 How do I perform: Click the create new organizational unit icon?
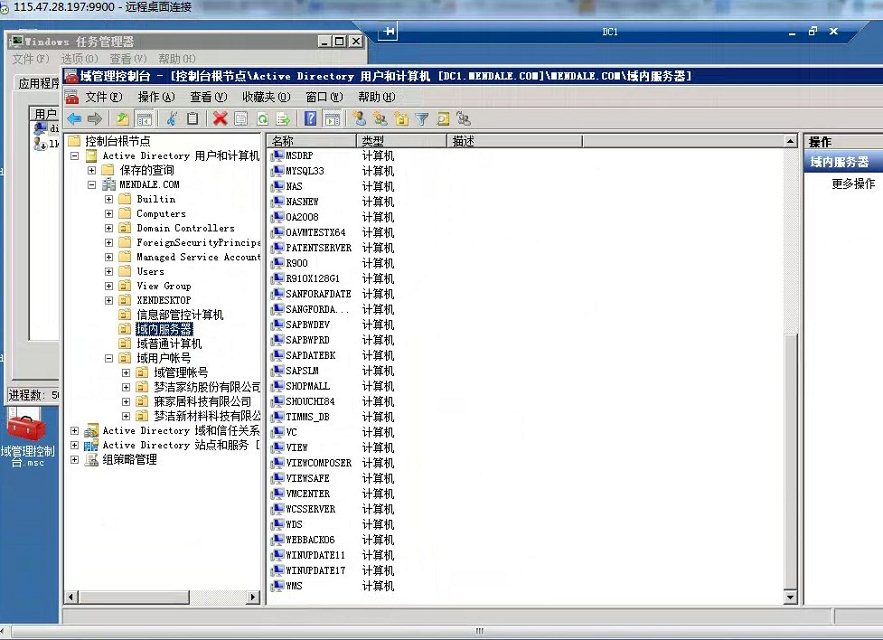(x=402, y=118)
